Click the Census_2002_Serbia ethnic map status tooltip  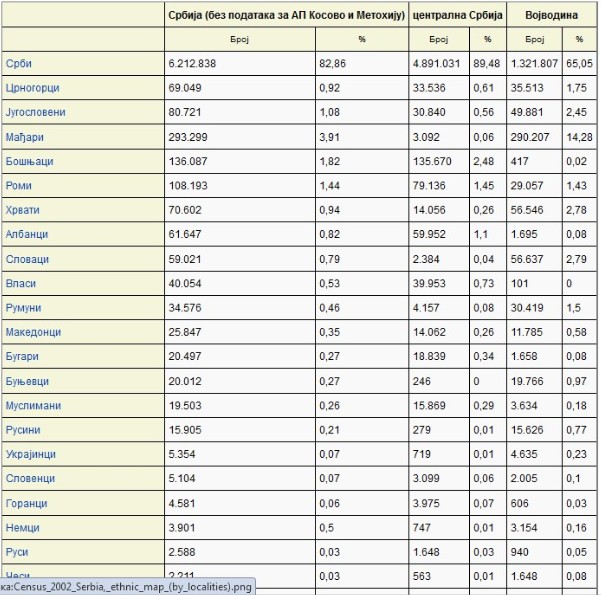click(127, 587)
